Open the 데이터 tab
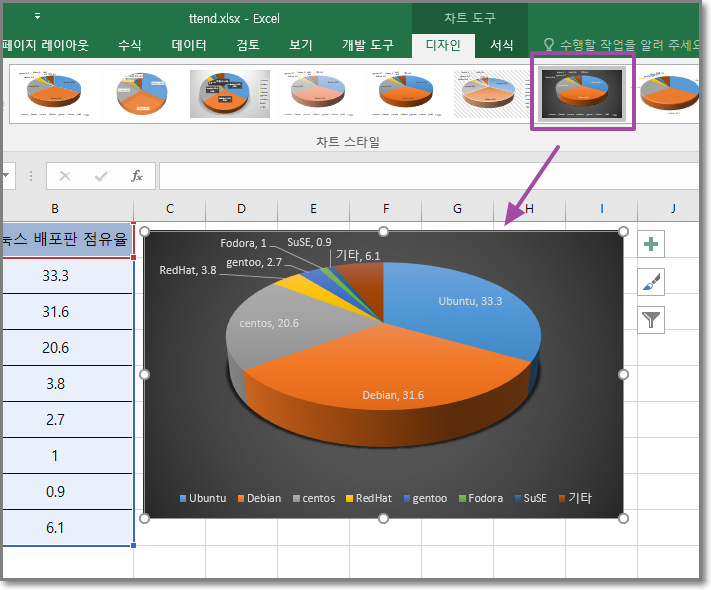711x590 pixels. (x=189, y=45)
